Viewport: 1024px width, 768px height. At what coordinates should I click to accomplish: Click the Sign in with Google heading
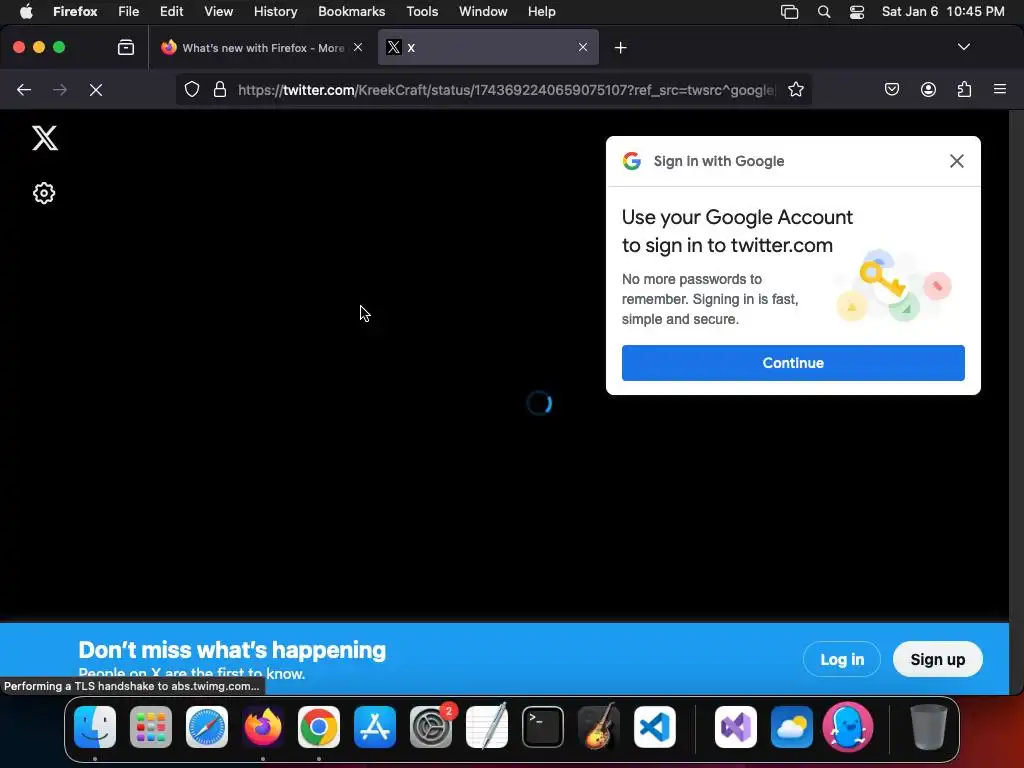[x=718, y=161]
